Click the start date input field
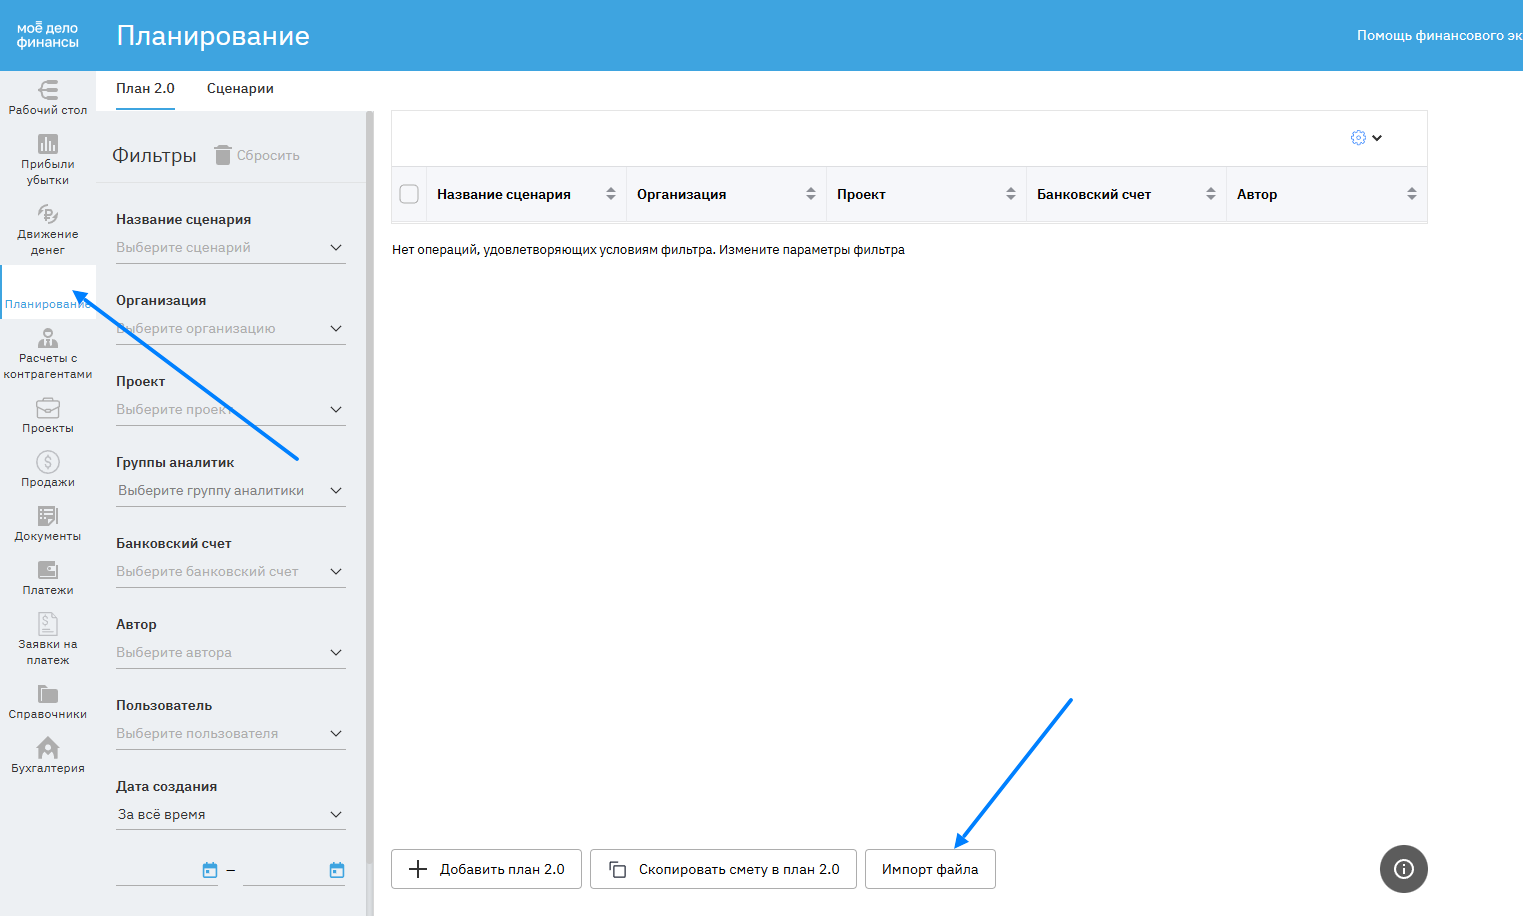The width and height of the screenshot is (1523, 916). (x=167, y=870)
